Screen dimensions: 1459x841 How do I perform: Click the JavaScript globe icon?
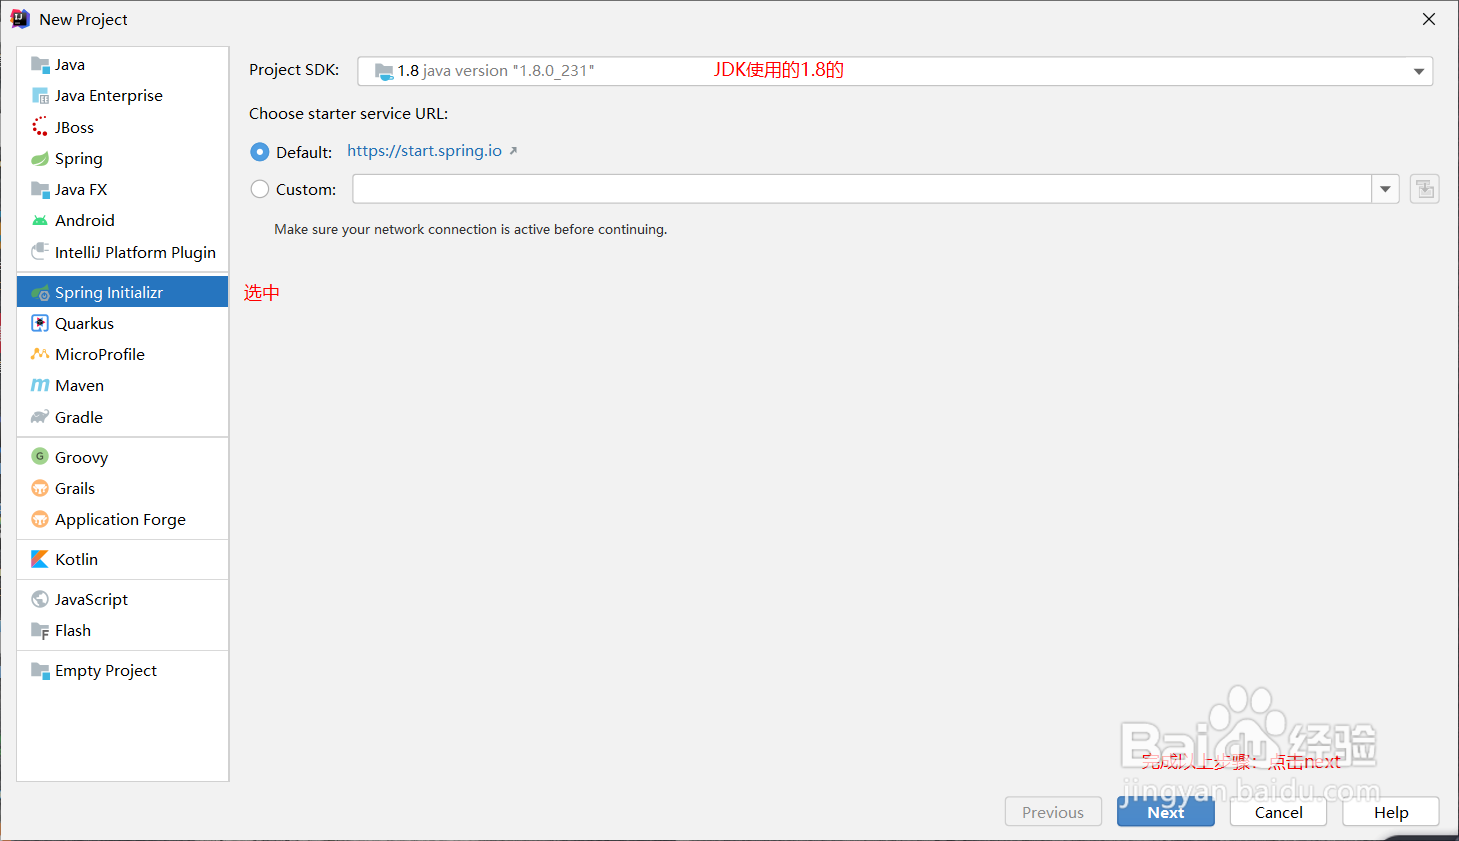(x=40, y=599)
